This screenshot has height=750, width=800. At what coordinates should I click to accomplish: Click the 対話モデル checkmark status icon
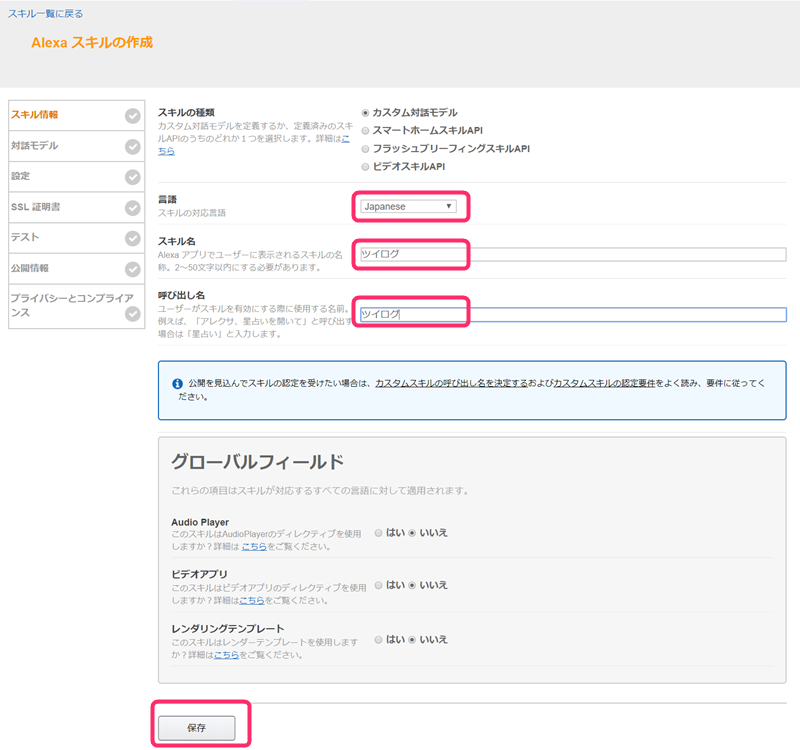coord(133,147)
